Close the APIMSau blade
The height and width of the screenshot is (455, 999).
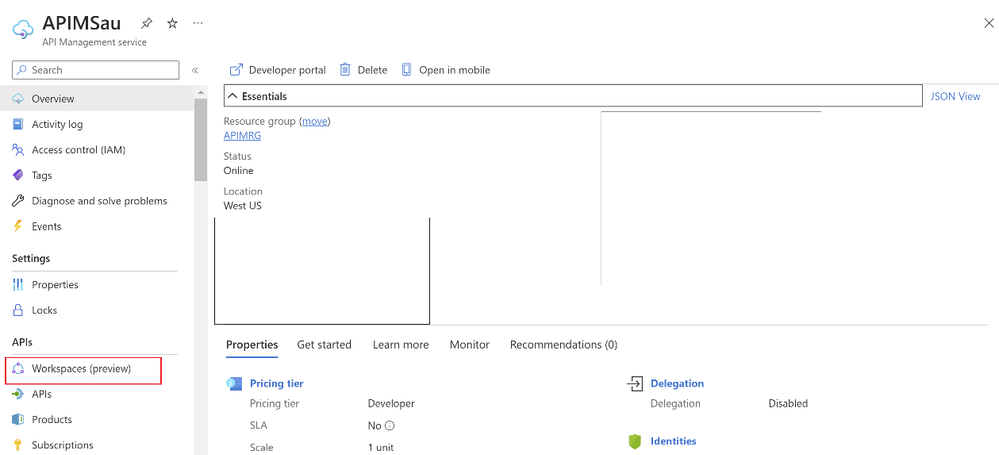click(989, 24)
